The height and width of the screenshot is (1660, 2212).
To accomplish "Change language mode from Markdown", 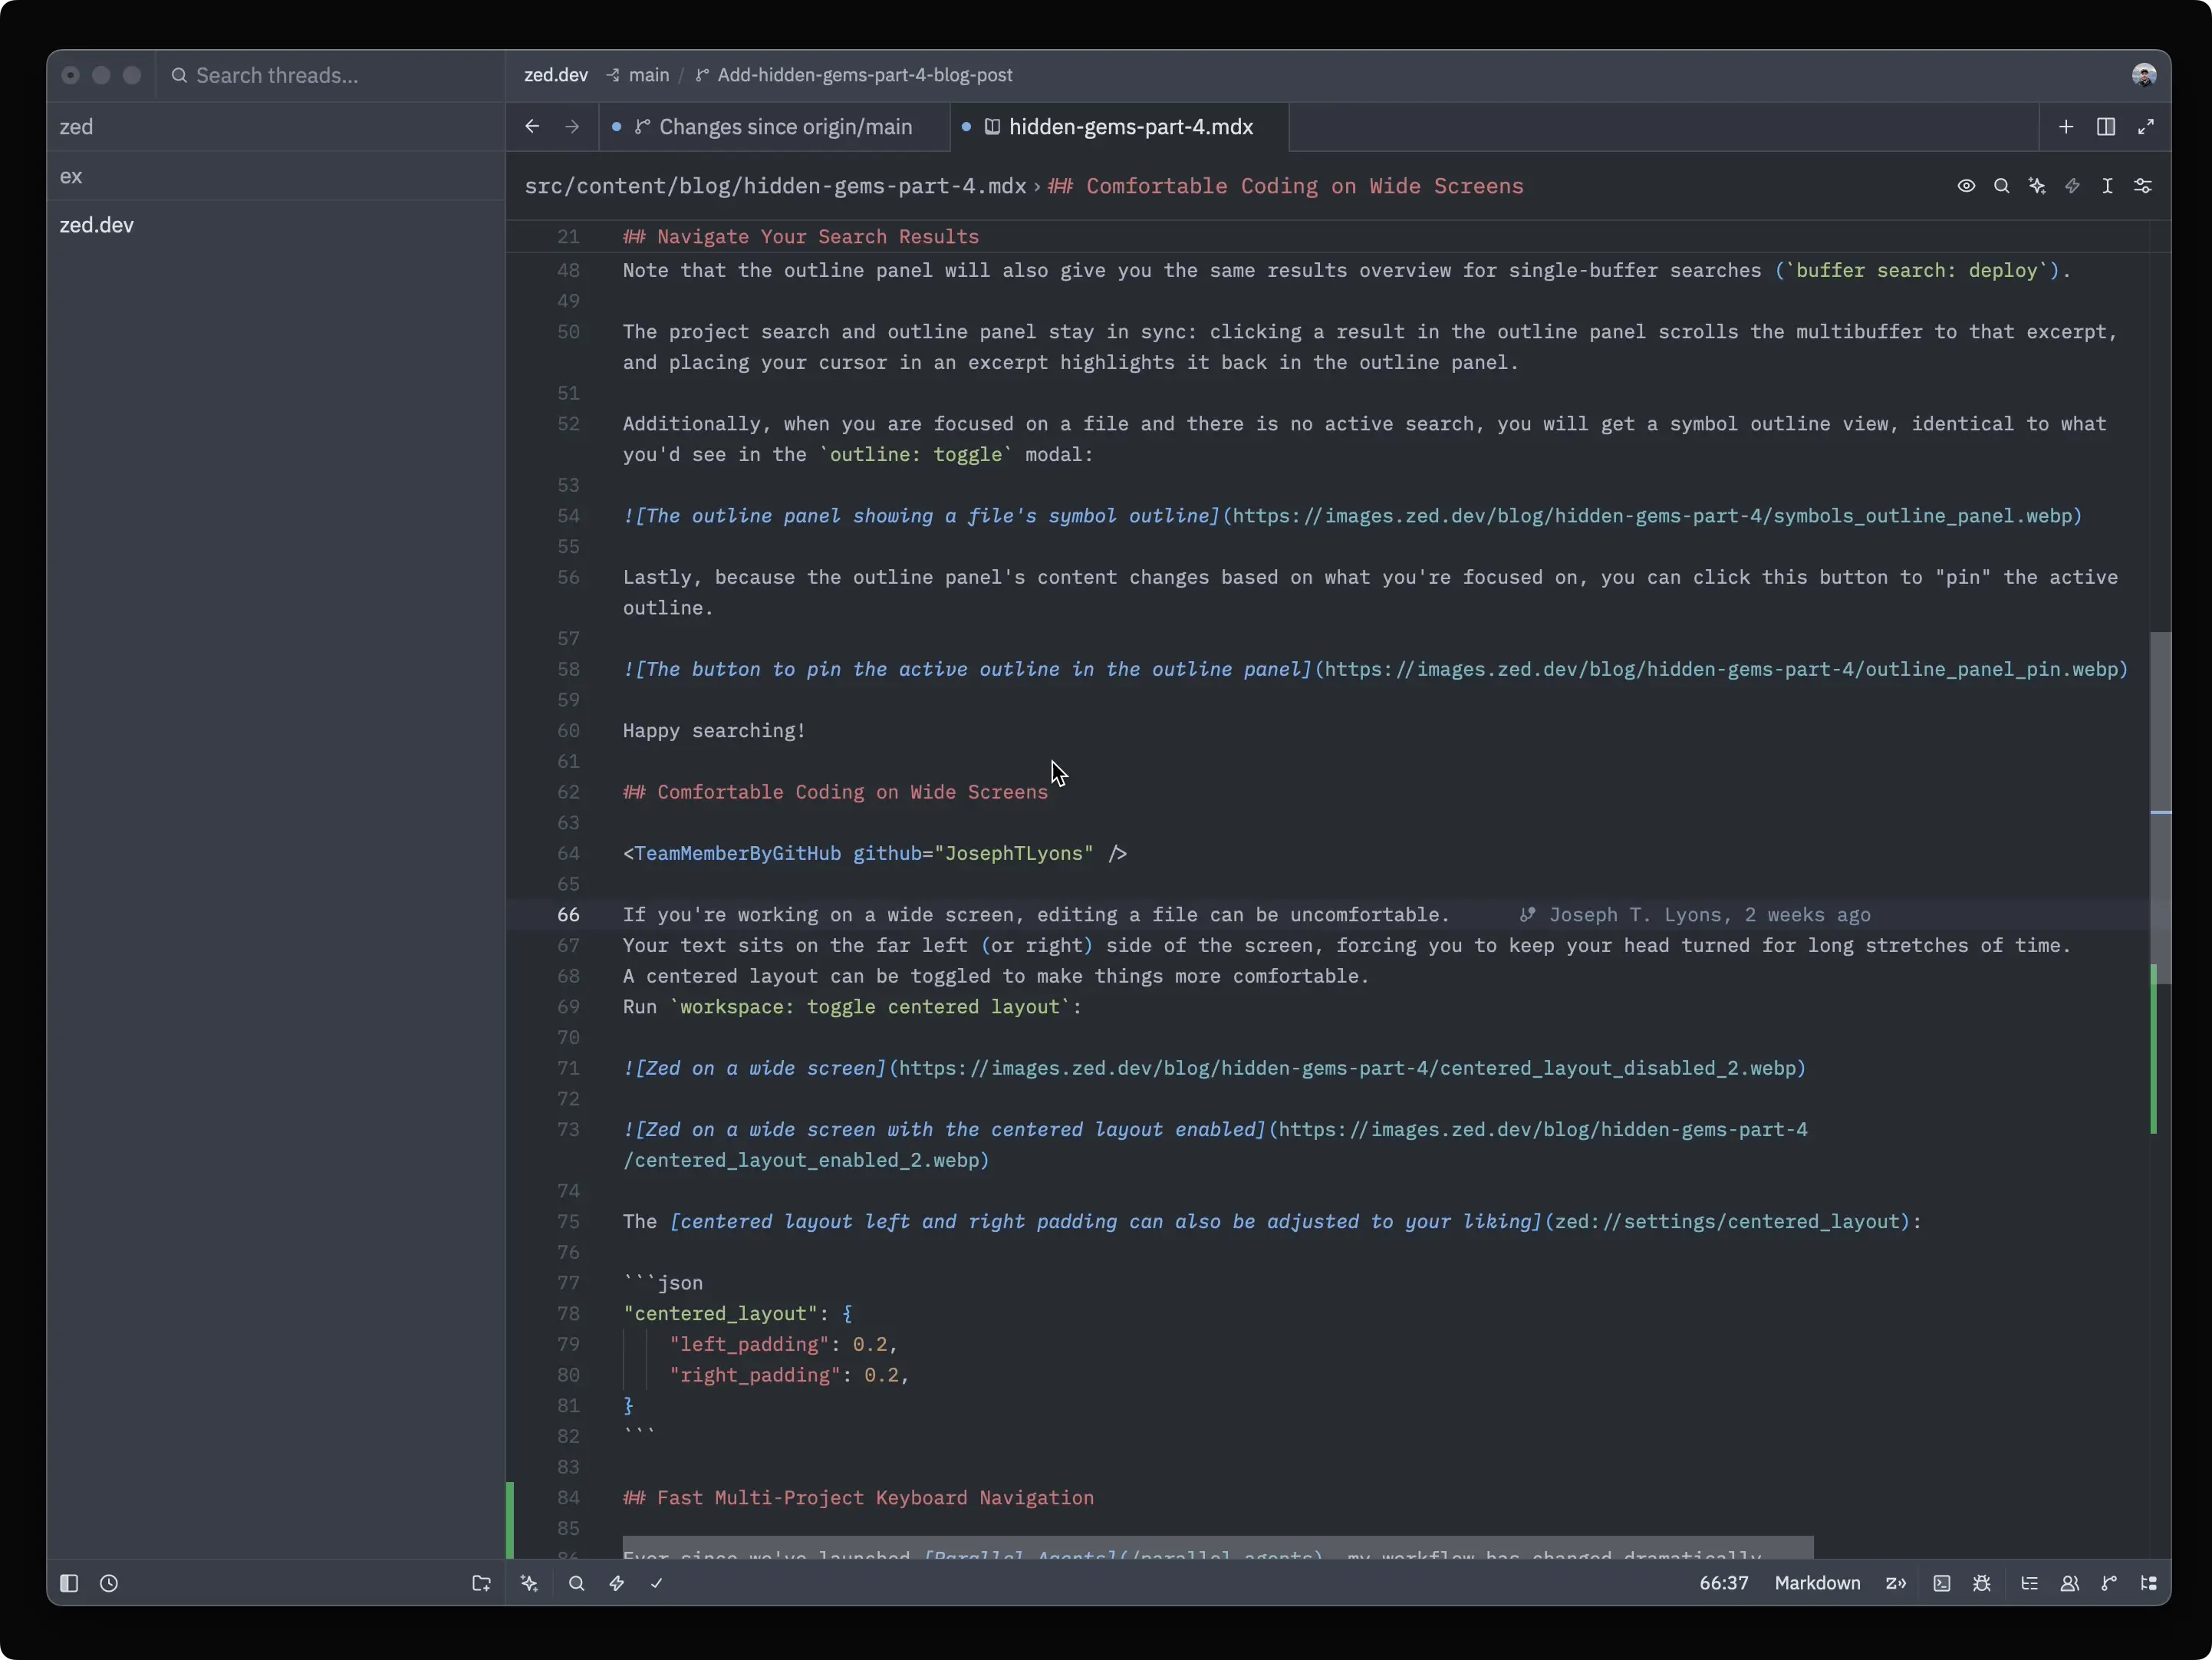I will pos(1817,1583).
